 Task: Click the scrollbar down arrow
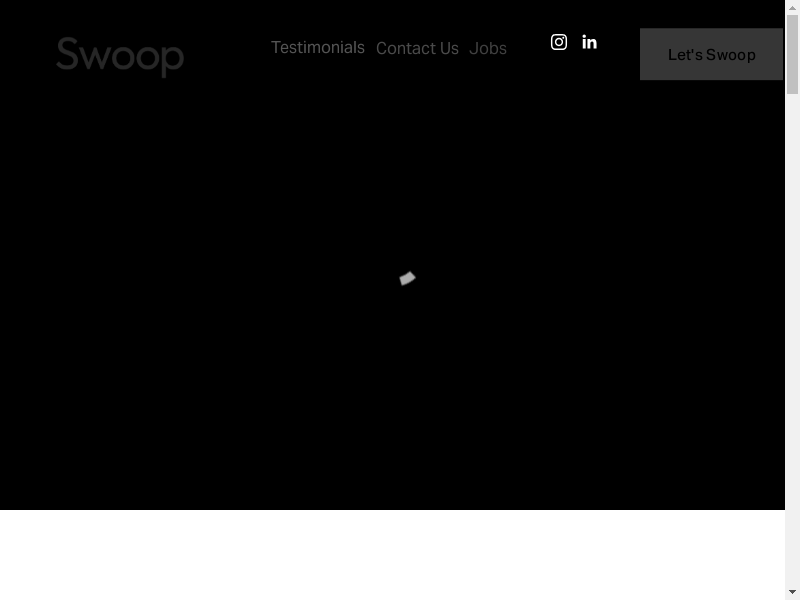(x=792, y=592)
